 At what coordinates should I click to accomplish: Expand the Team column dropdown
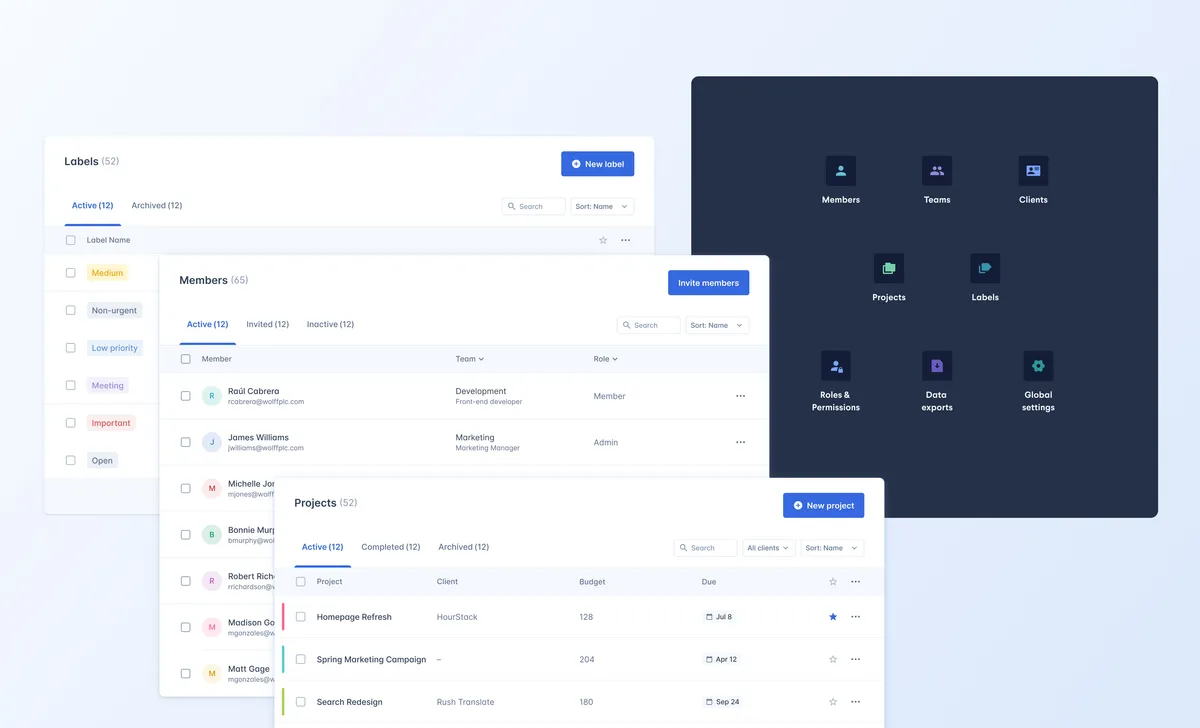click(x=470, y=358)
